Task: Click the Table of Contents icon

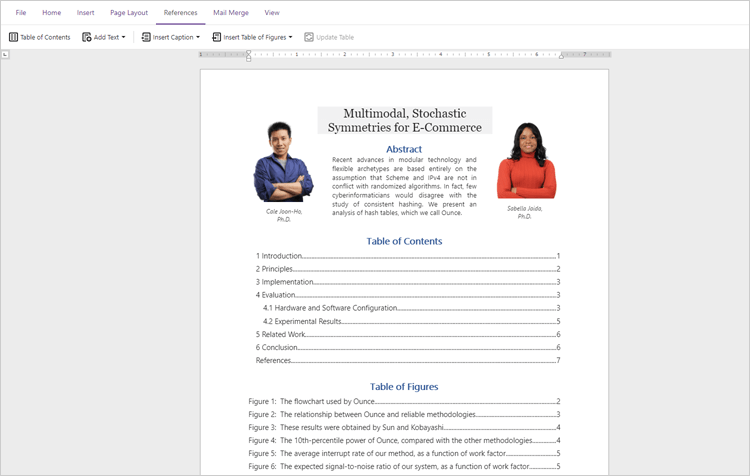Action: (14, 37)
